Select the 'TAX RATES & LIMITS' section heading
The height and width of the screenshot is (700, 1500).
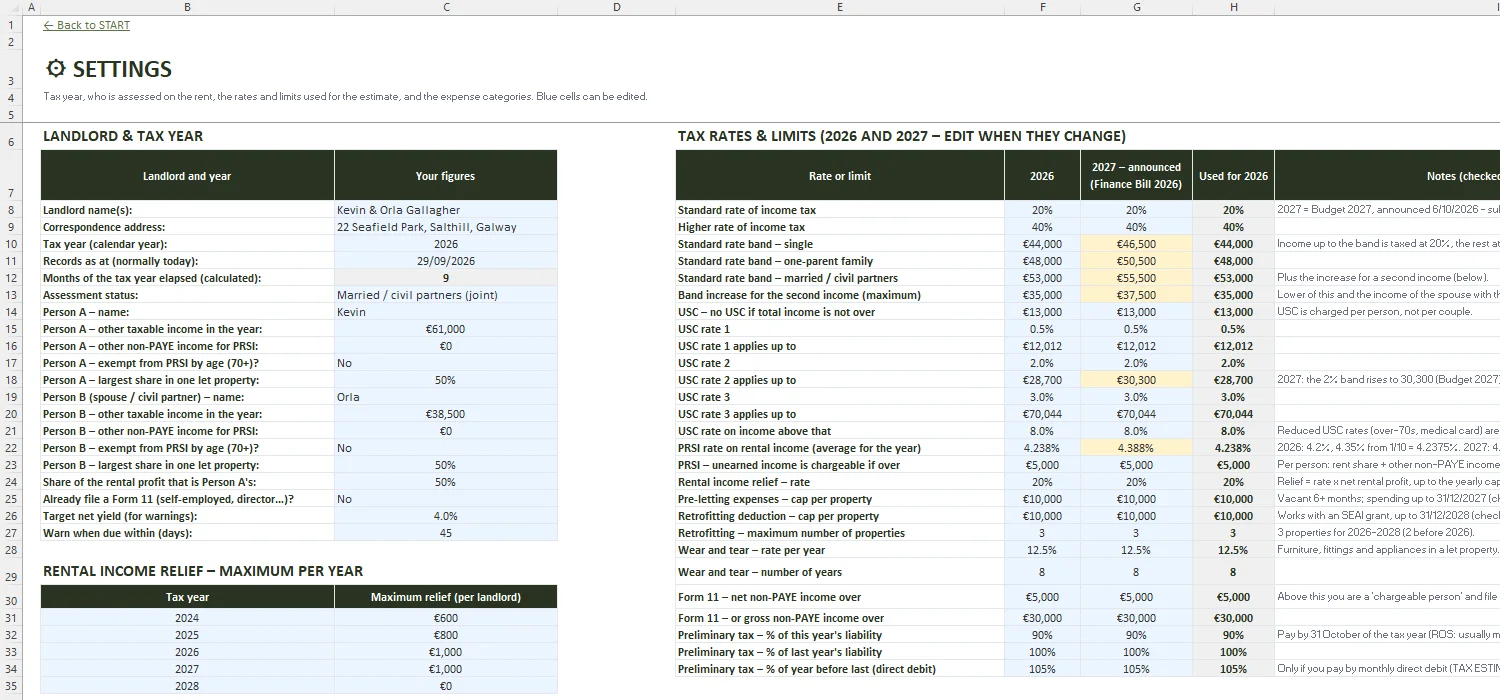(x=902, y=136)
